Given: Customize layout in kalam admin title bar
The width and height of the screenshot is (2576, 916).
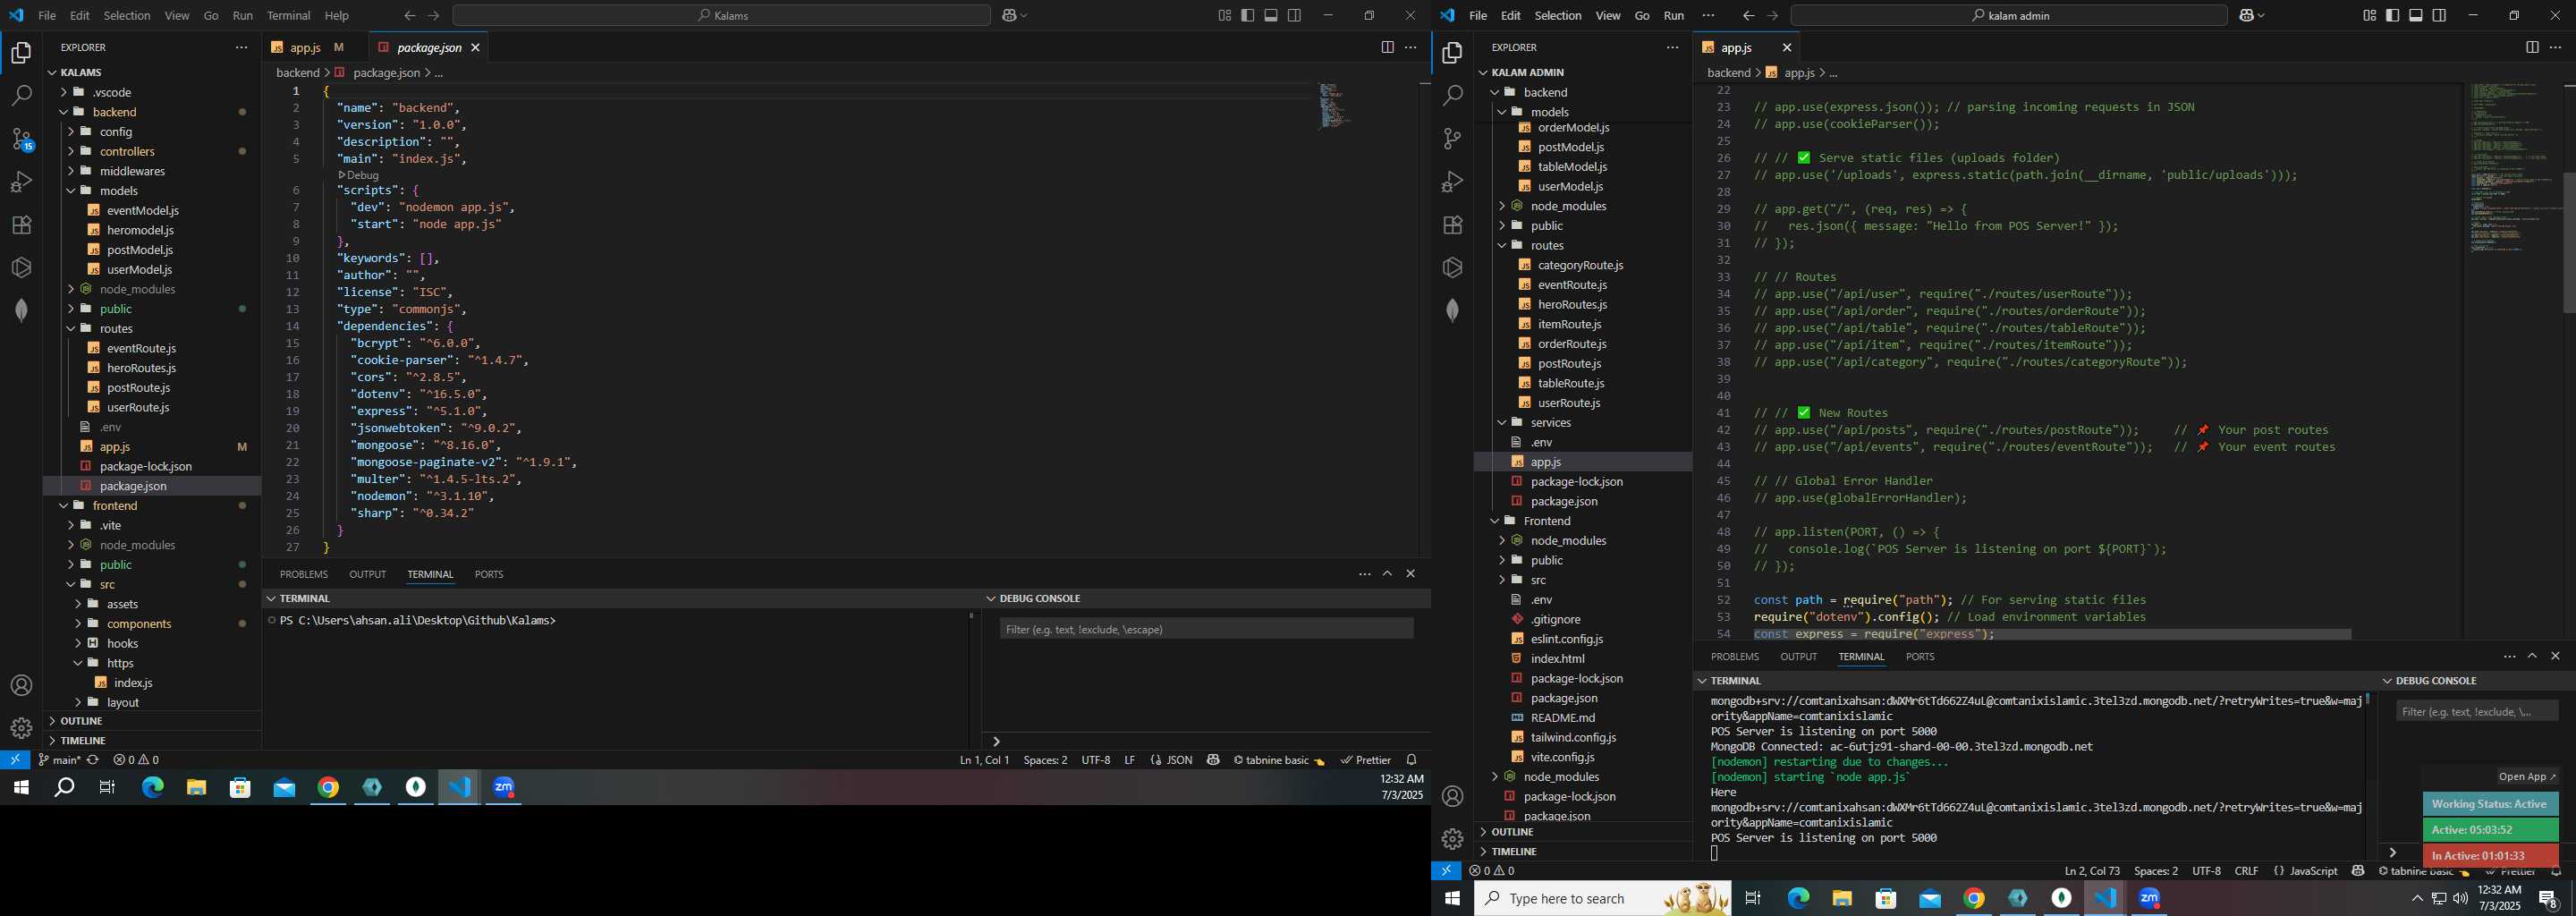Looking at the screenshot, I should tap(2369, 15).
